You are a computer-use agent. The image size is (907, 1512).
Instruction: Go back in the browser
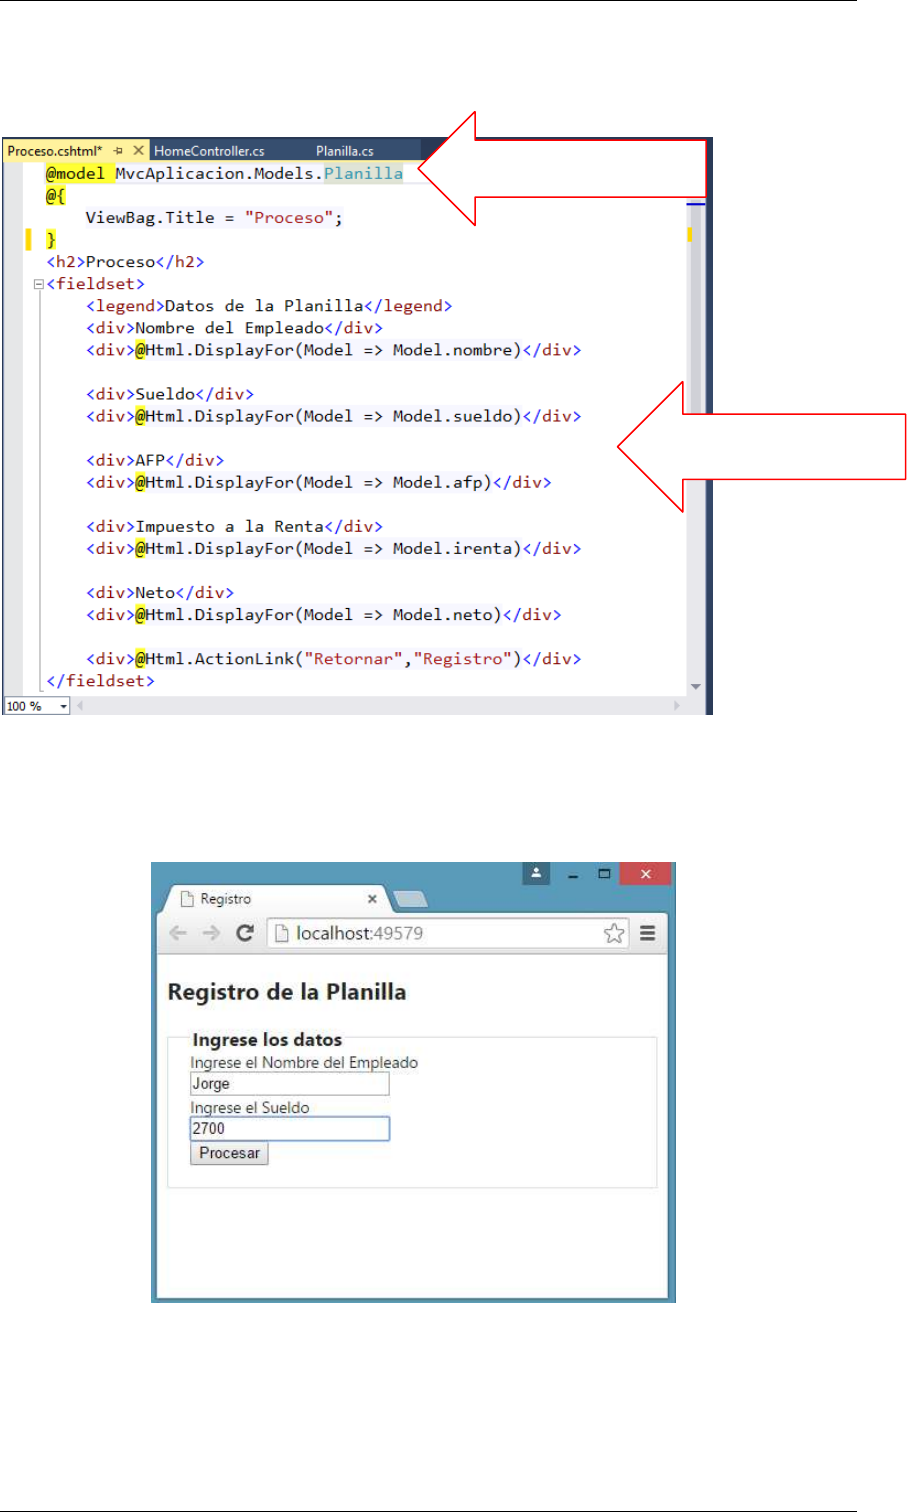[x=178, y=933]
